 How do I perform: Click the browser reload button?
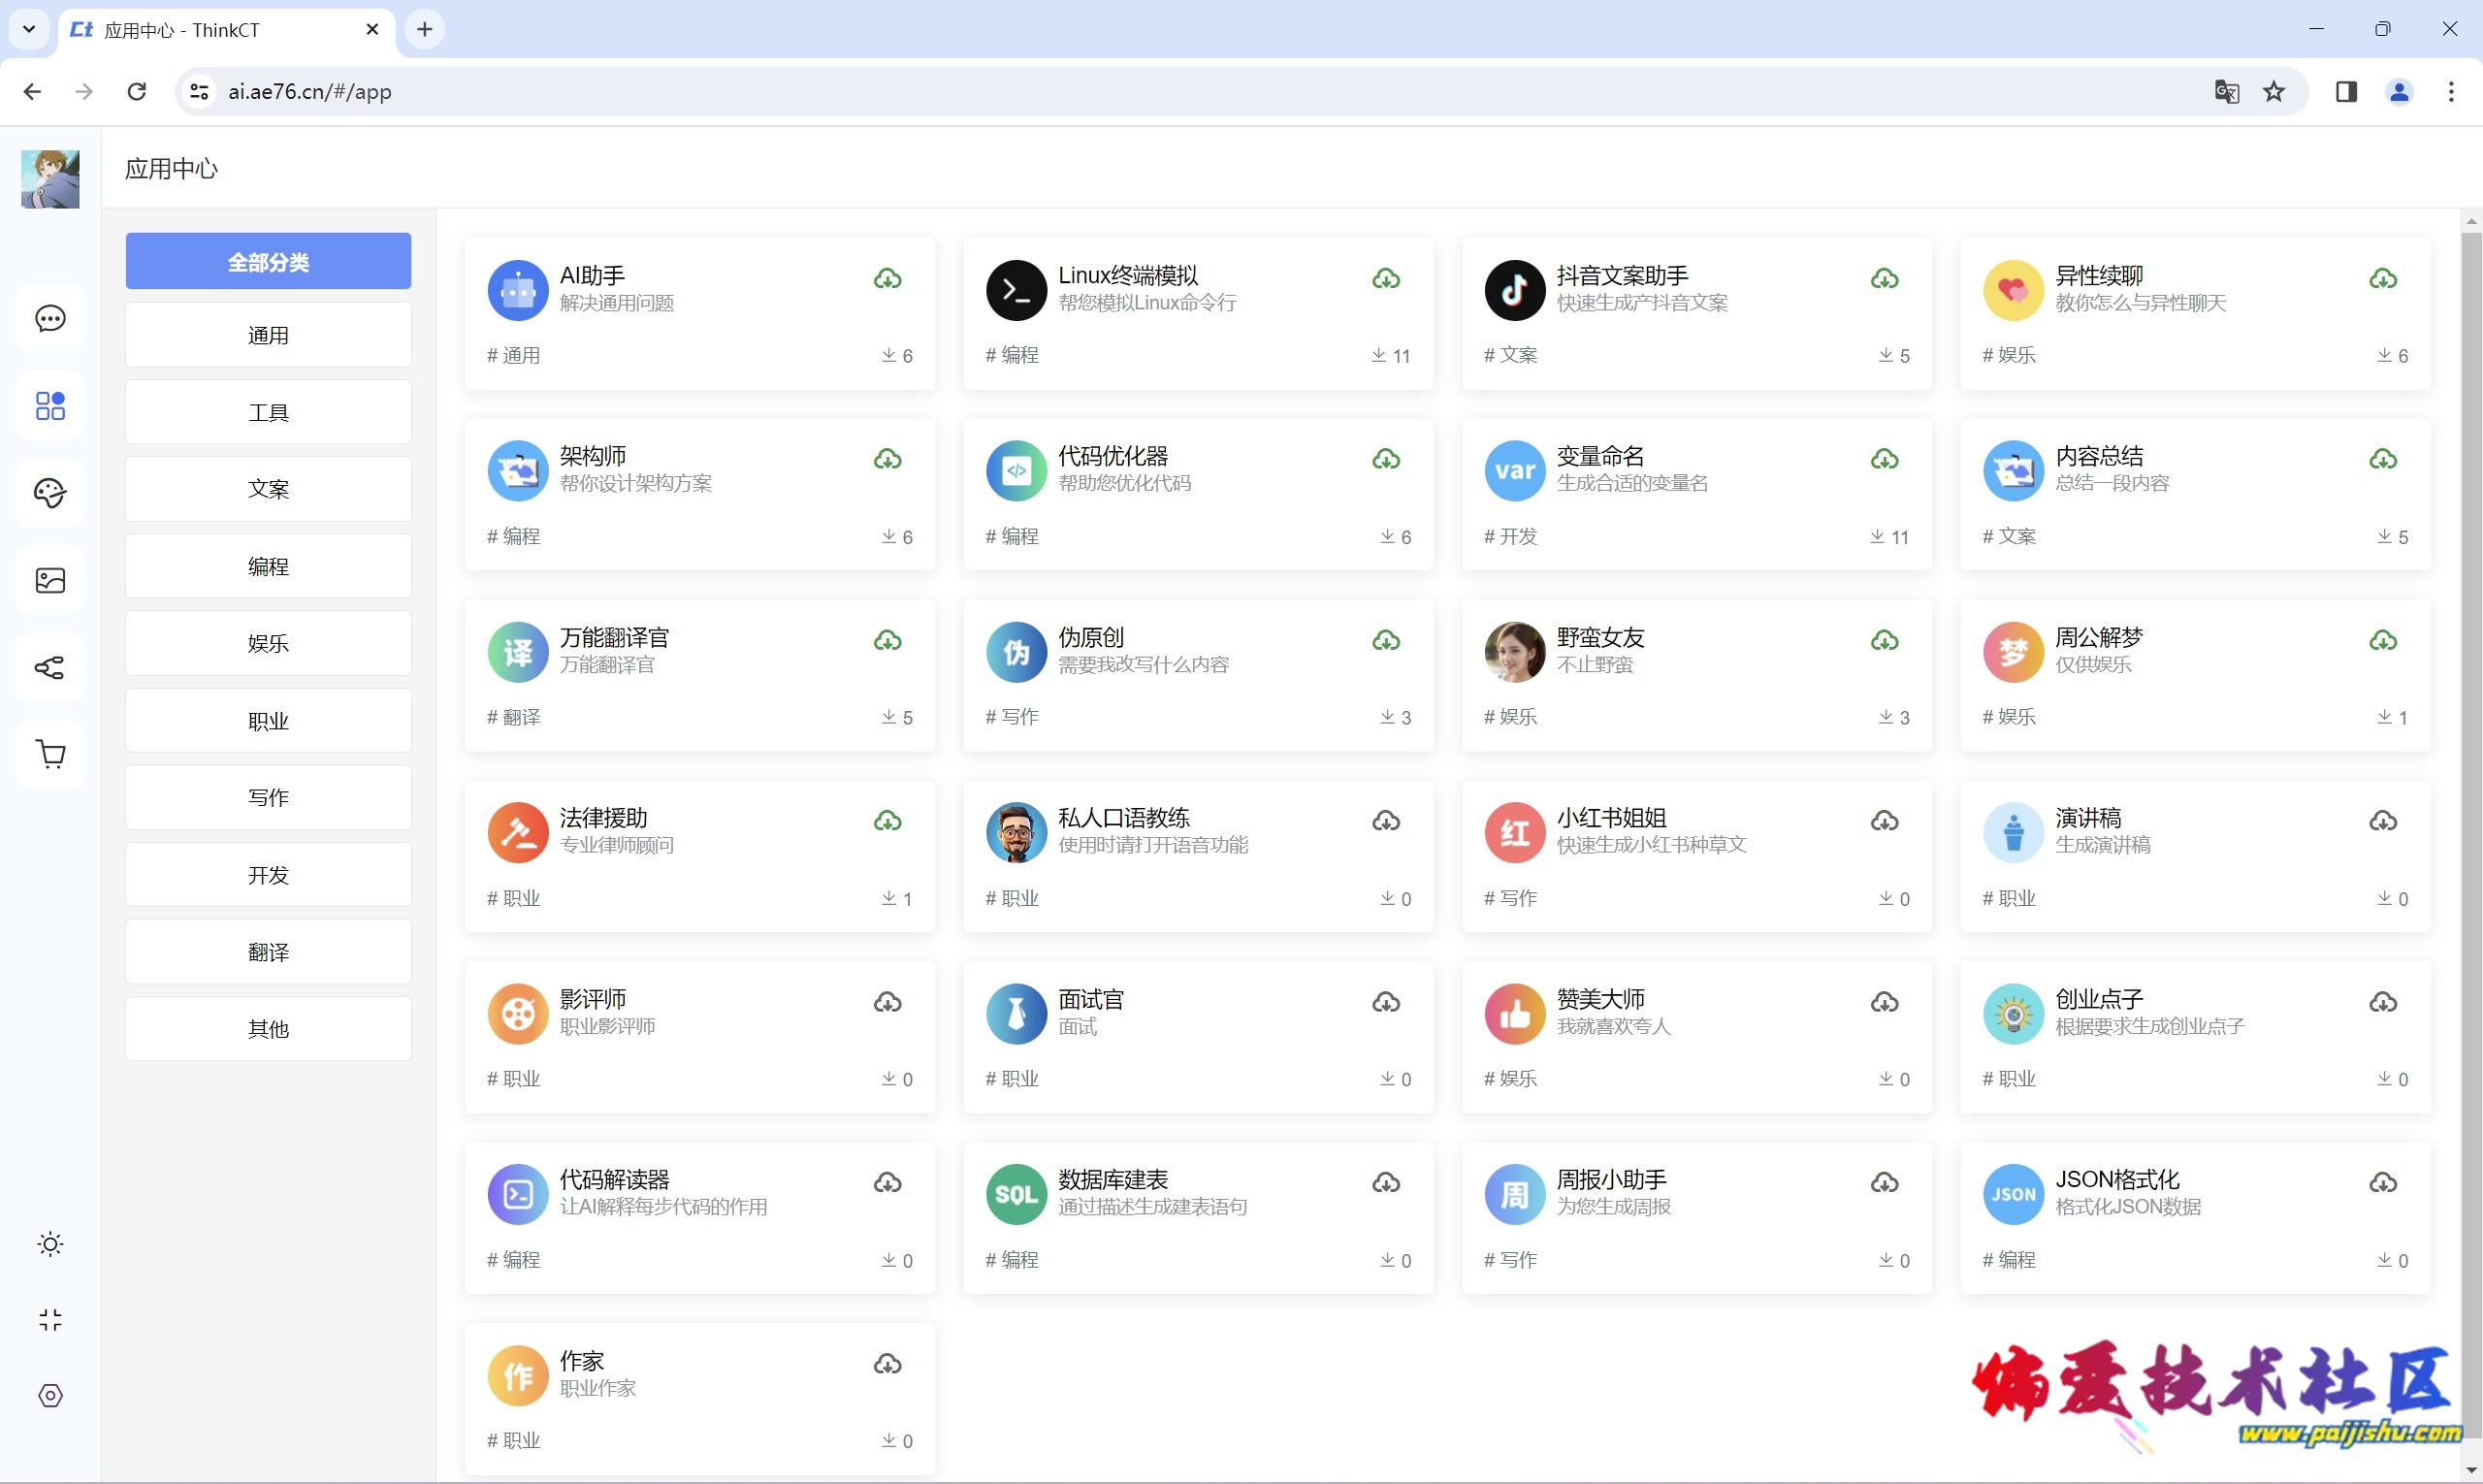[x=137, y=92]
